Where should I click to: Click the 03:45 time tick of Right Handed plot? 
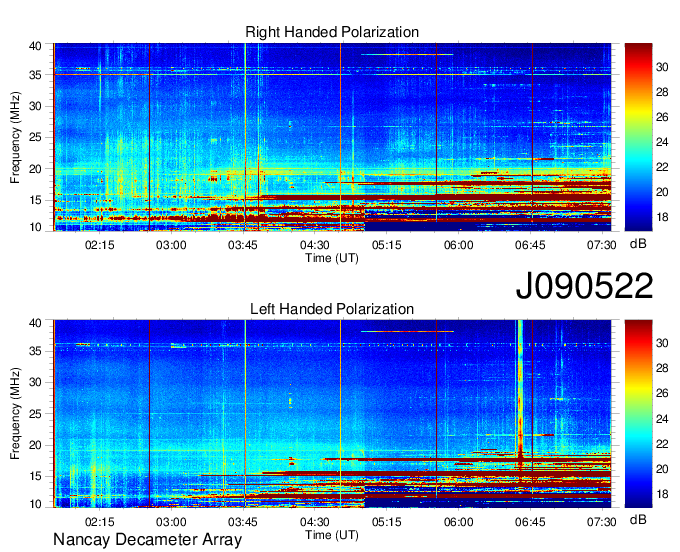[x=243, y=245]
